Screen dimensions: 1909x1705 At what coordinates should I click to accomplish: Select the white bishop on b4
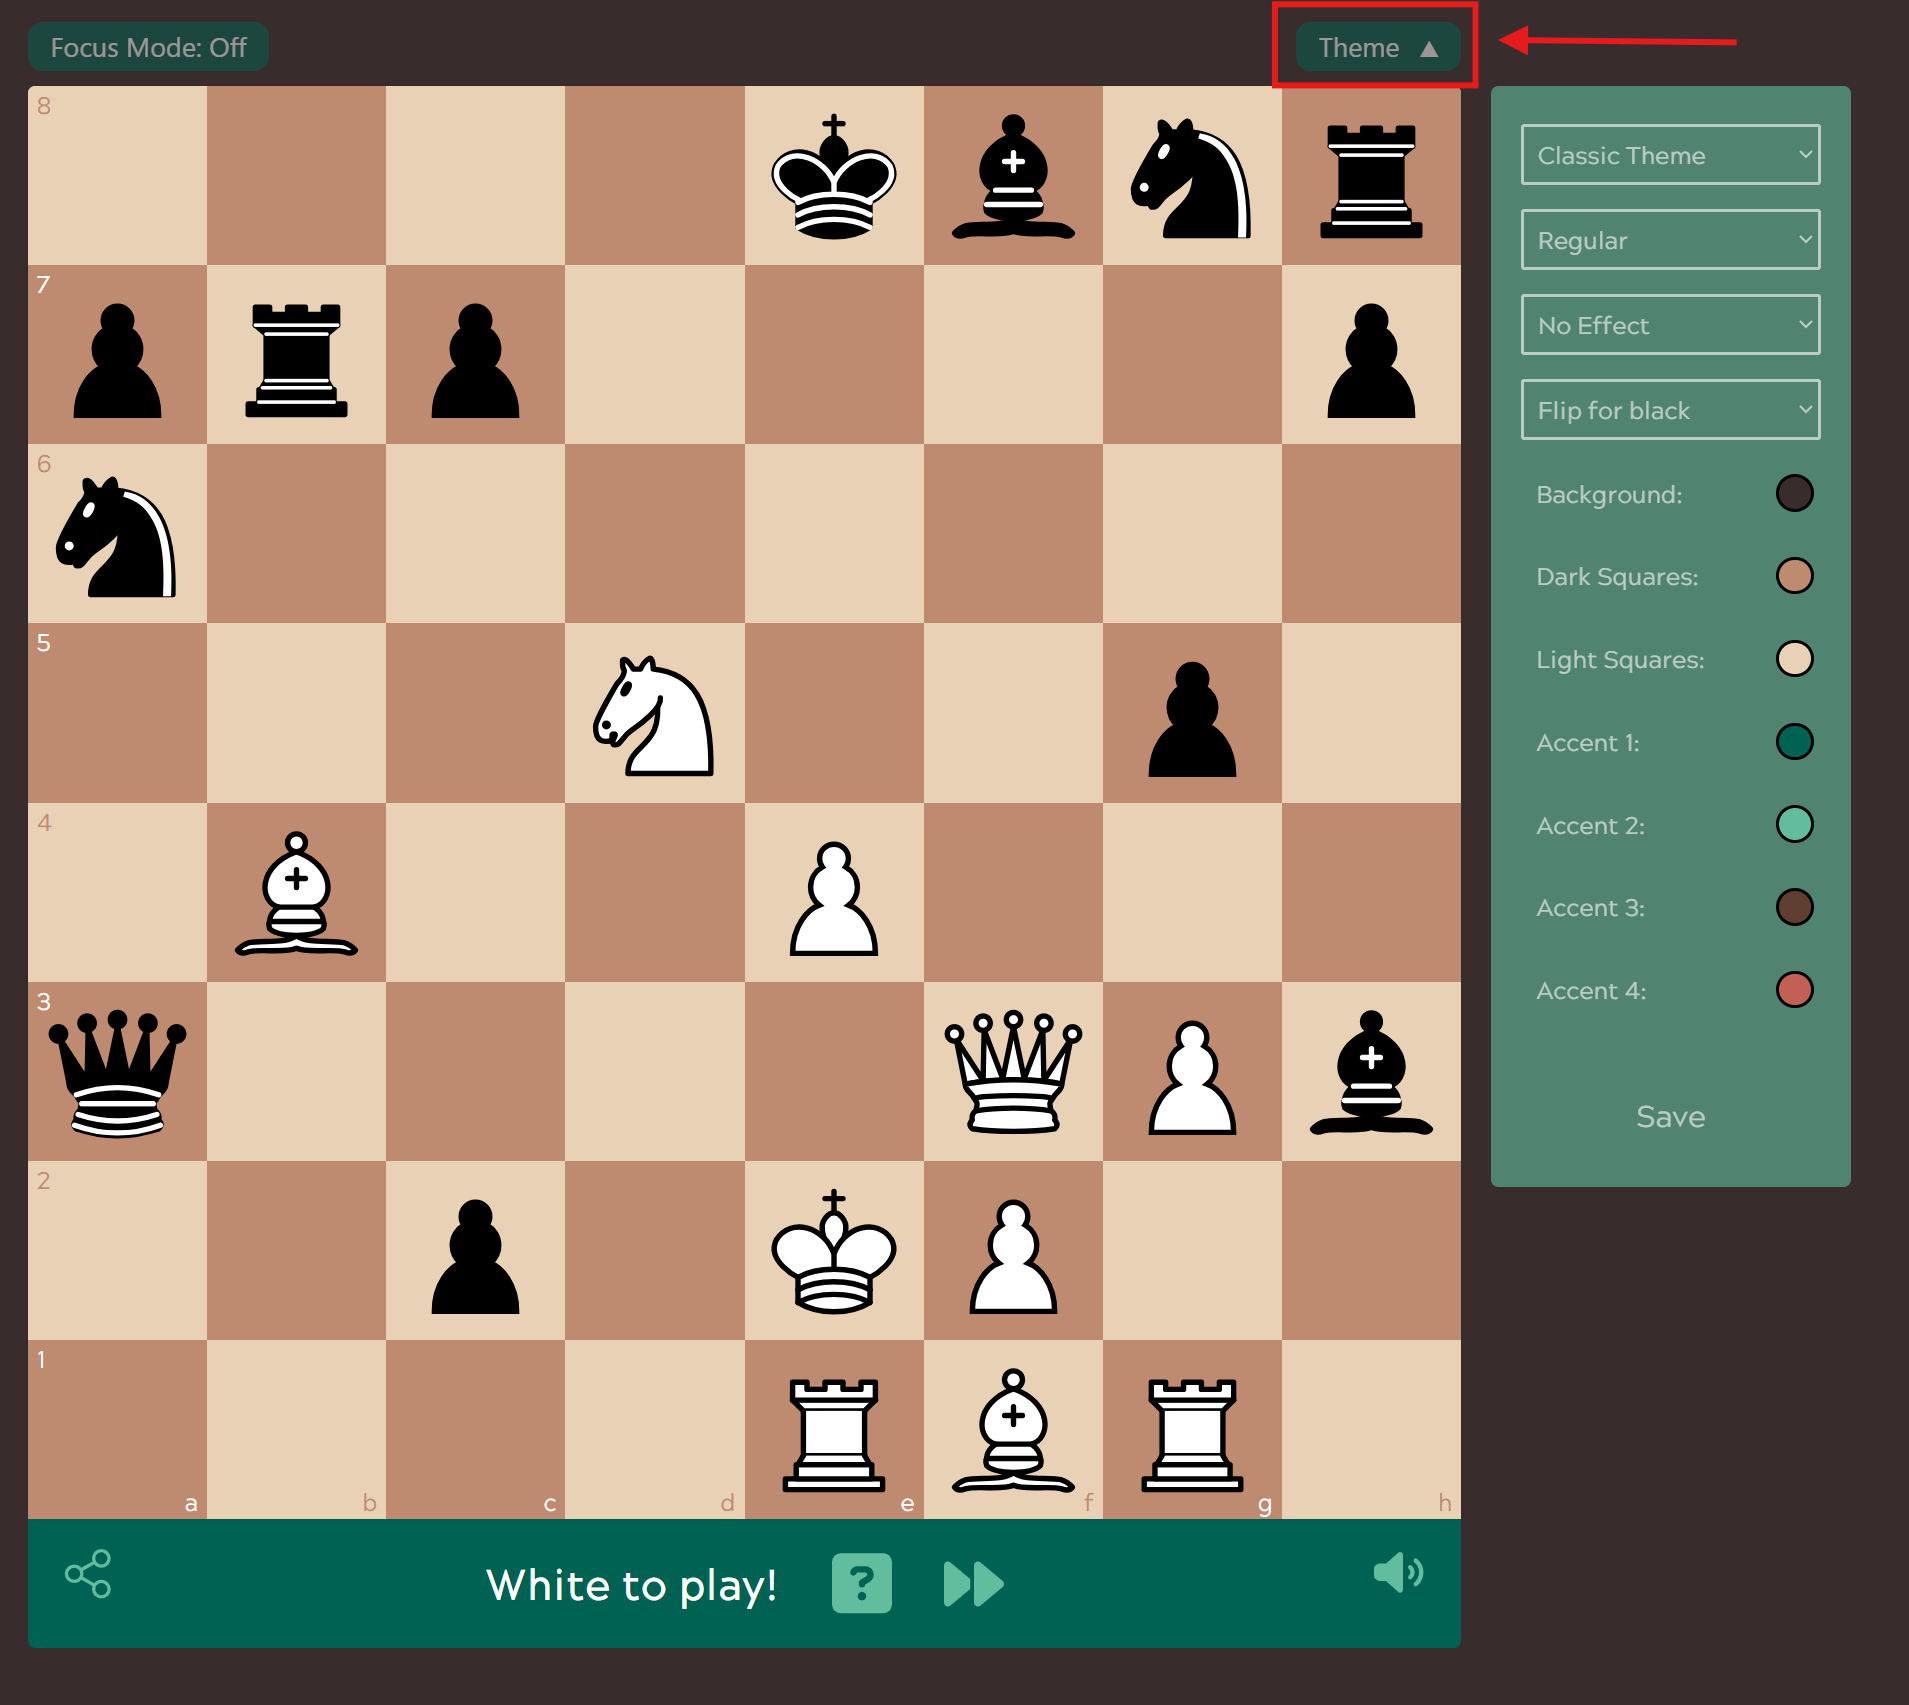[296, 893]
